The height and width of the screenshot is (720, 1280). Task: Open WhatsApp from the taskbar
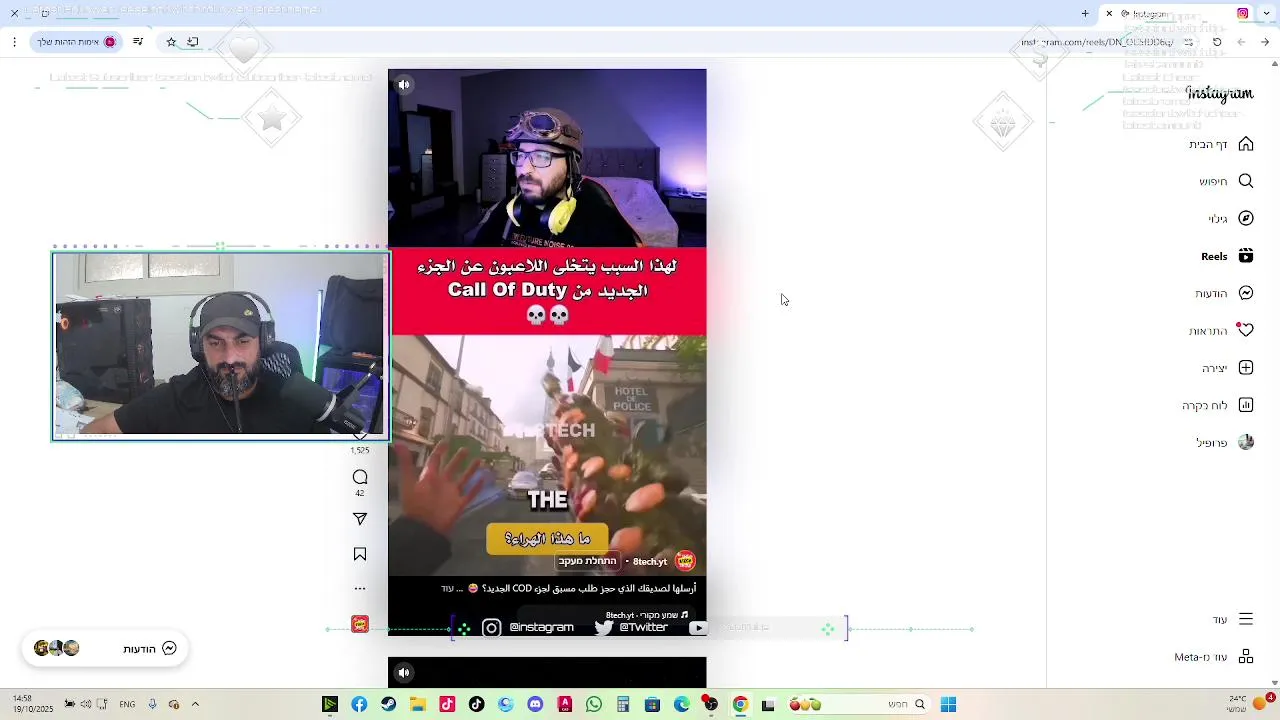pyautogui.click(x=594, y=705)
